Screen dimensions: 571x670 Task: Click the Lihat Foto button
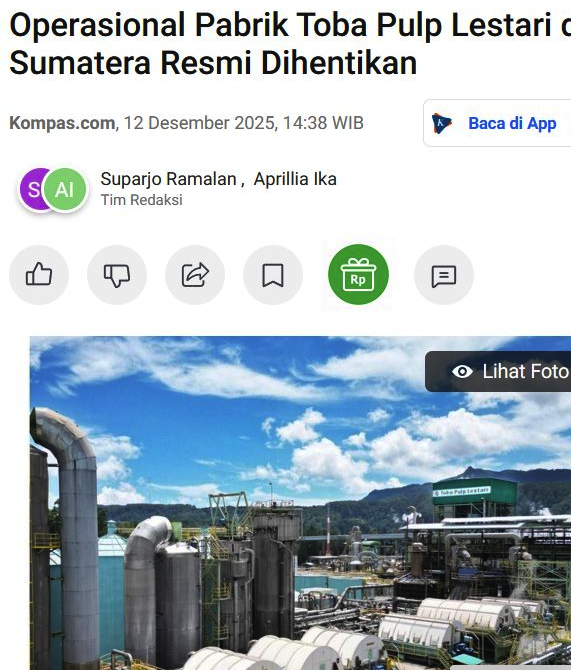(498, 371)
